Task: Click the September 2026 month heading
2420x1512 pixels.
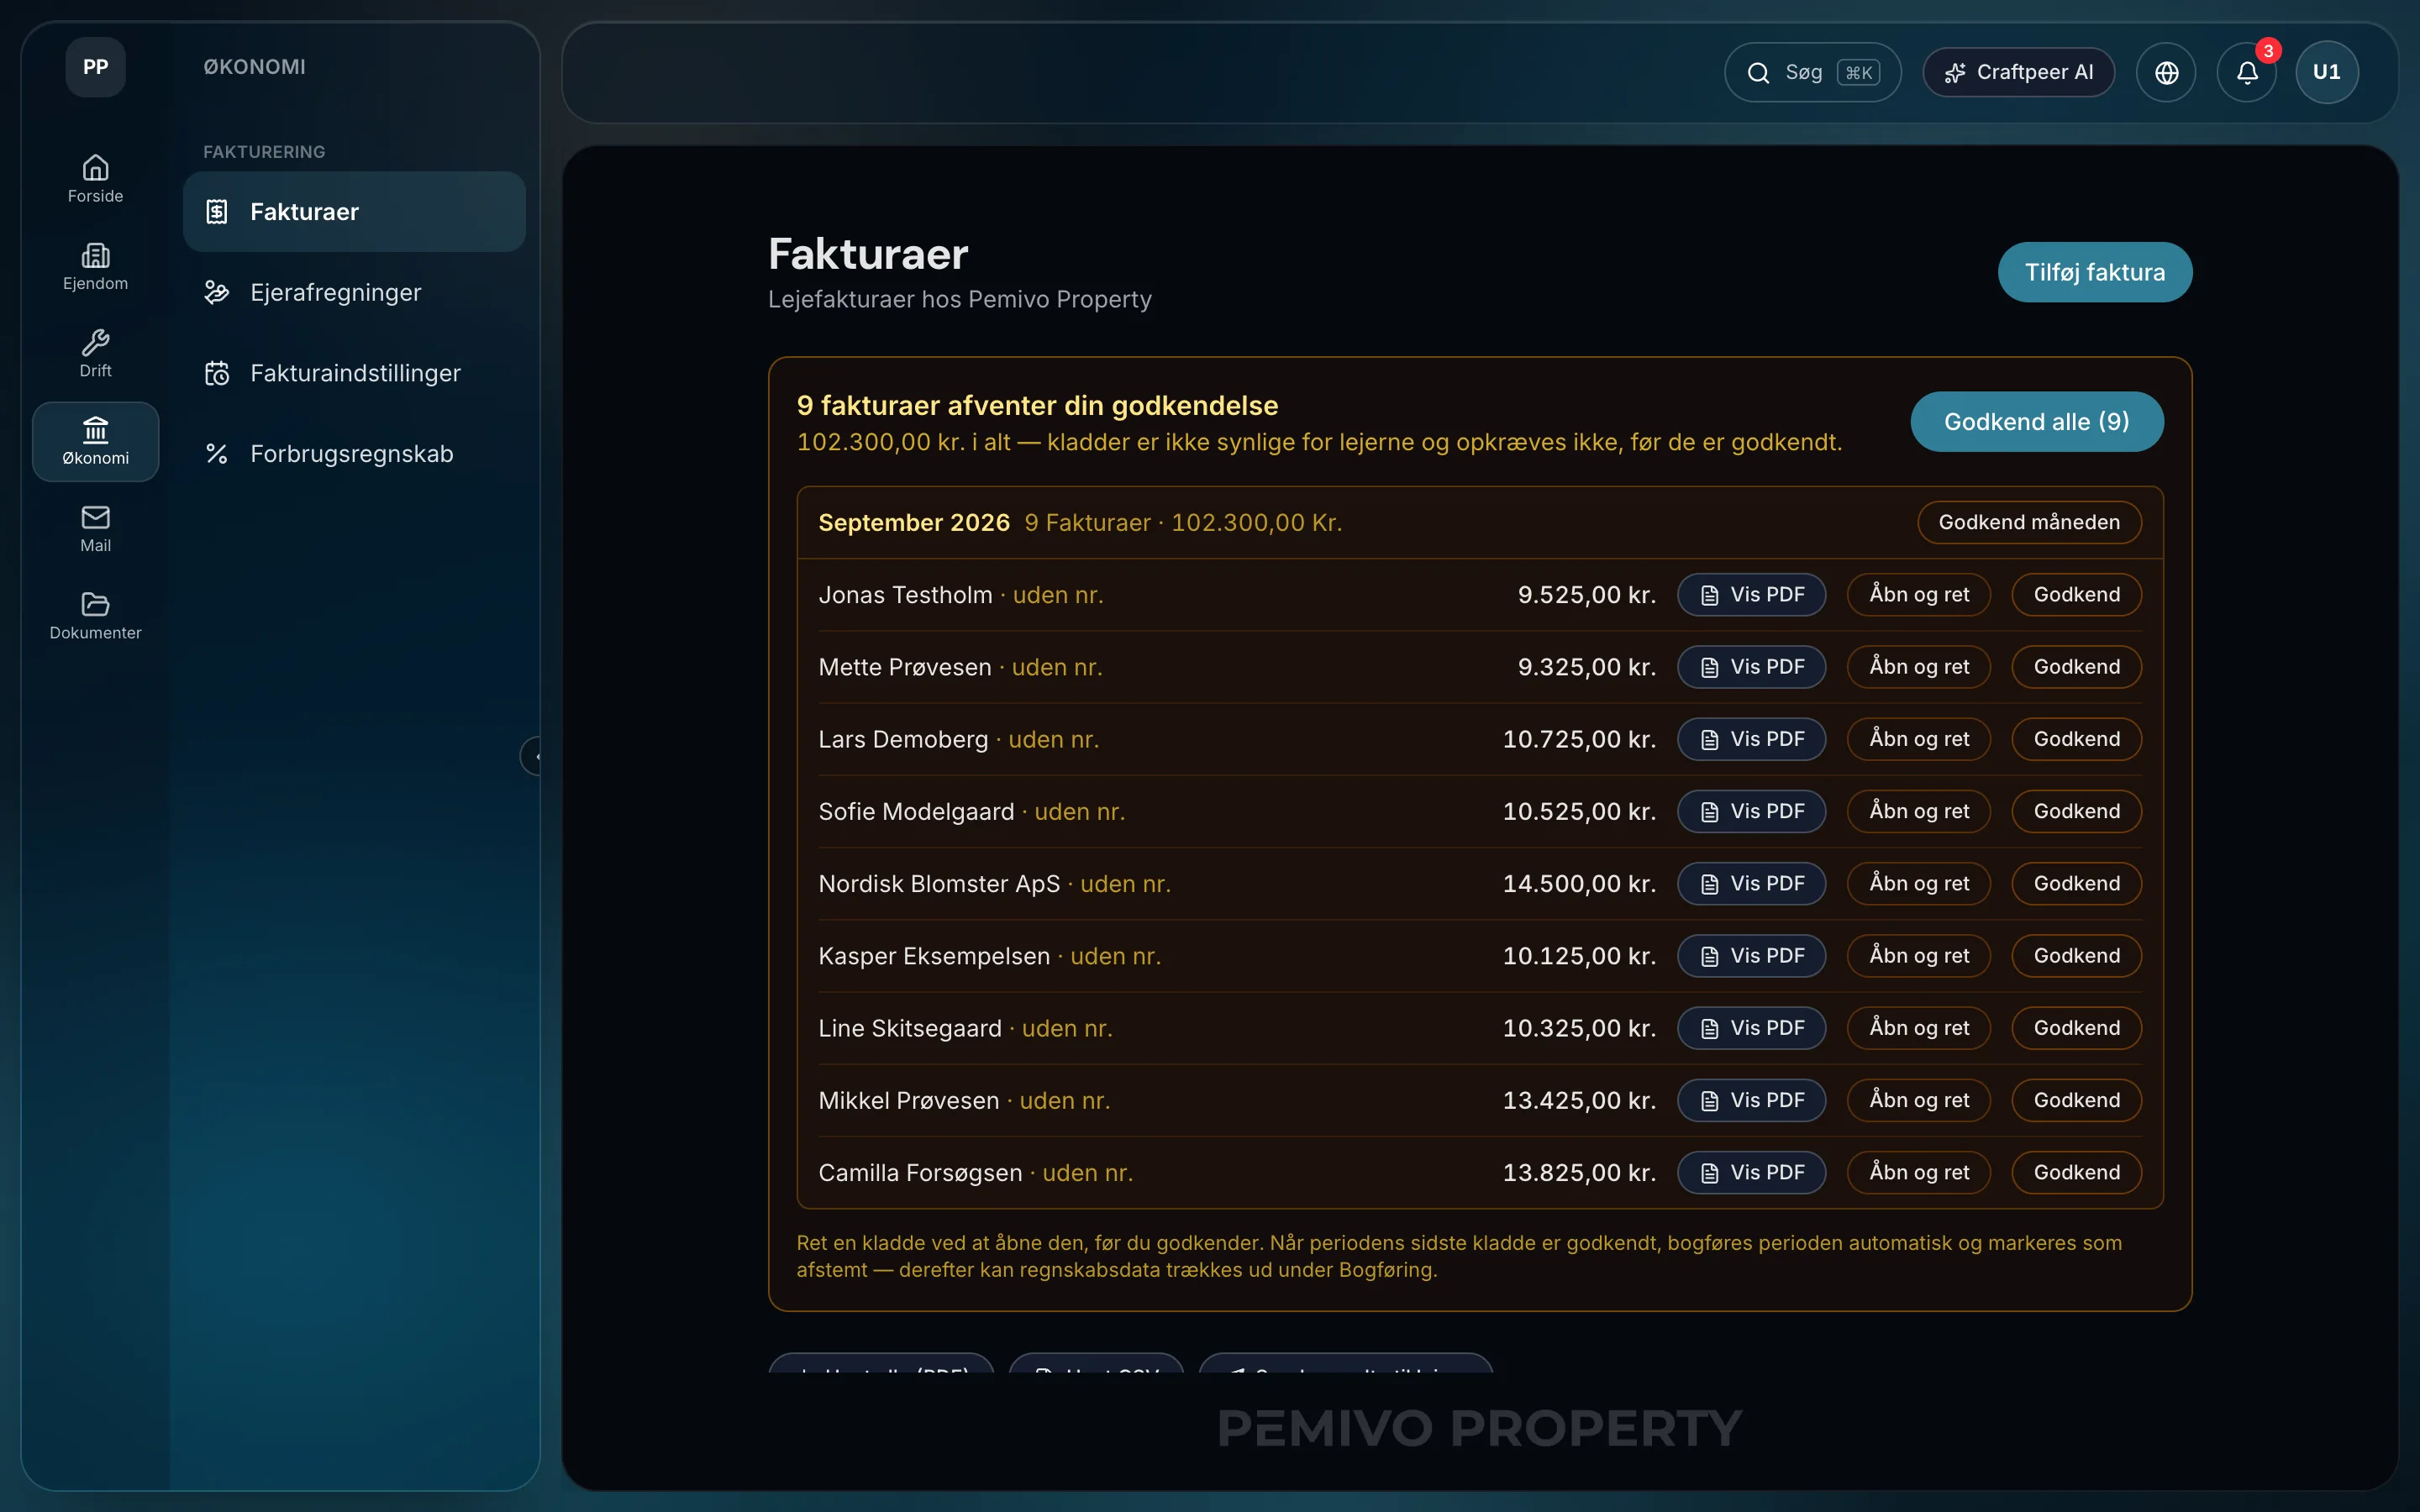Action: tap(914, 522)
